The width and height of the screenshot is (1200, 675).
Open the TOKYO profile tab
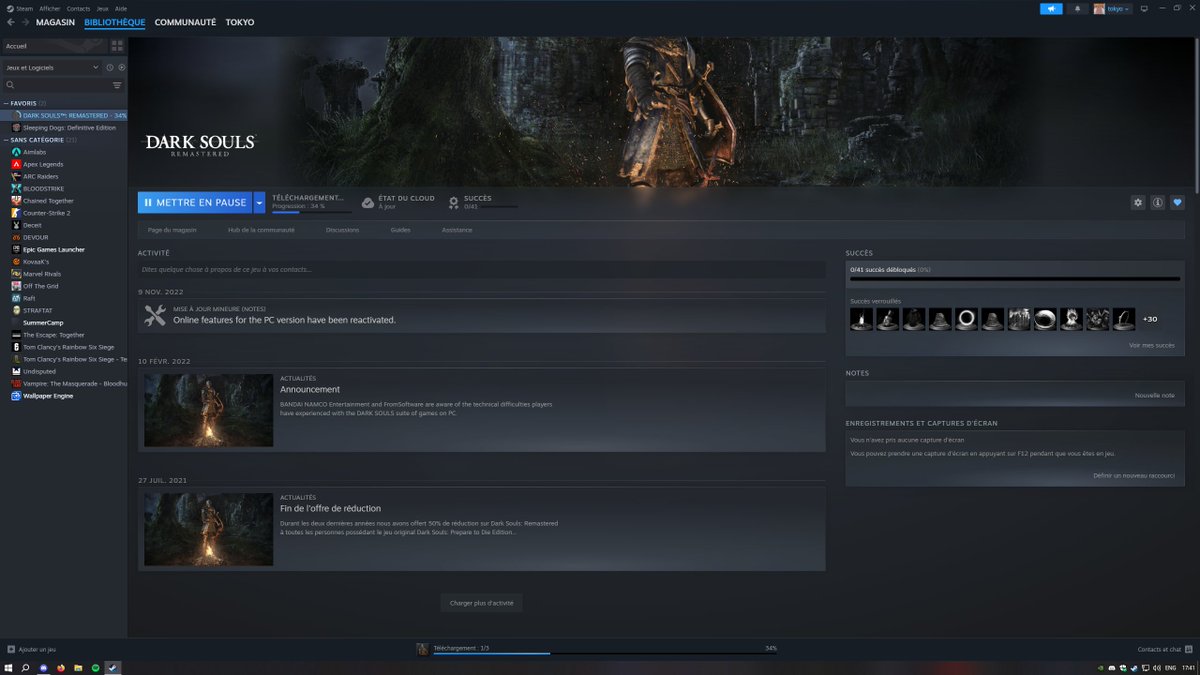pyautogui.click(x=240, y=22)
